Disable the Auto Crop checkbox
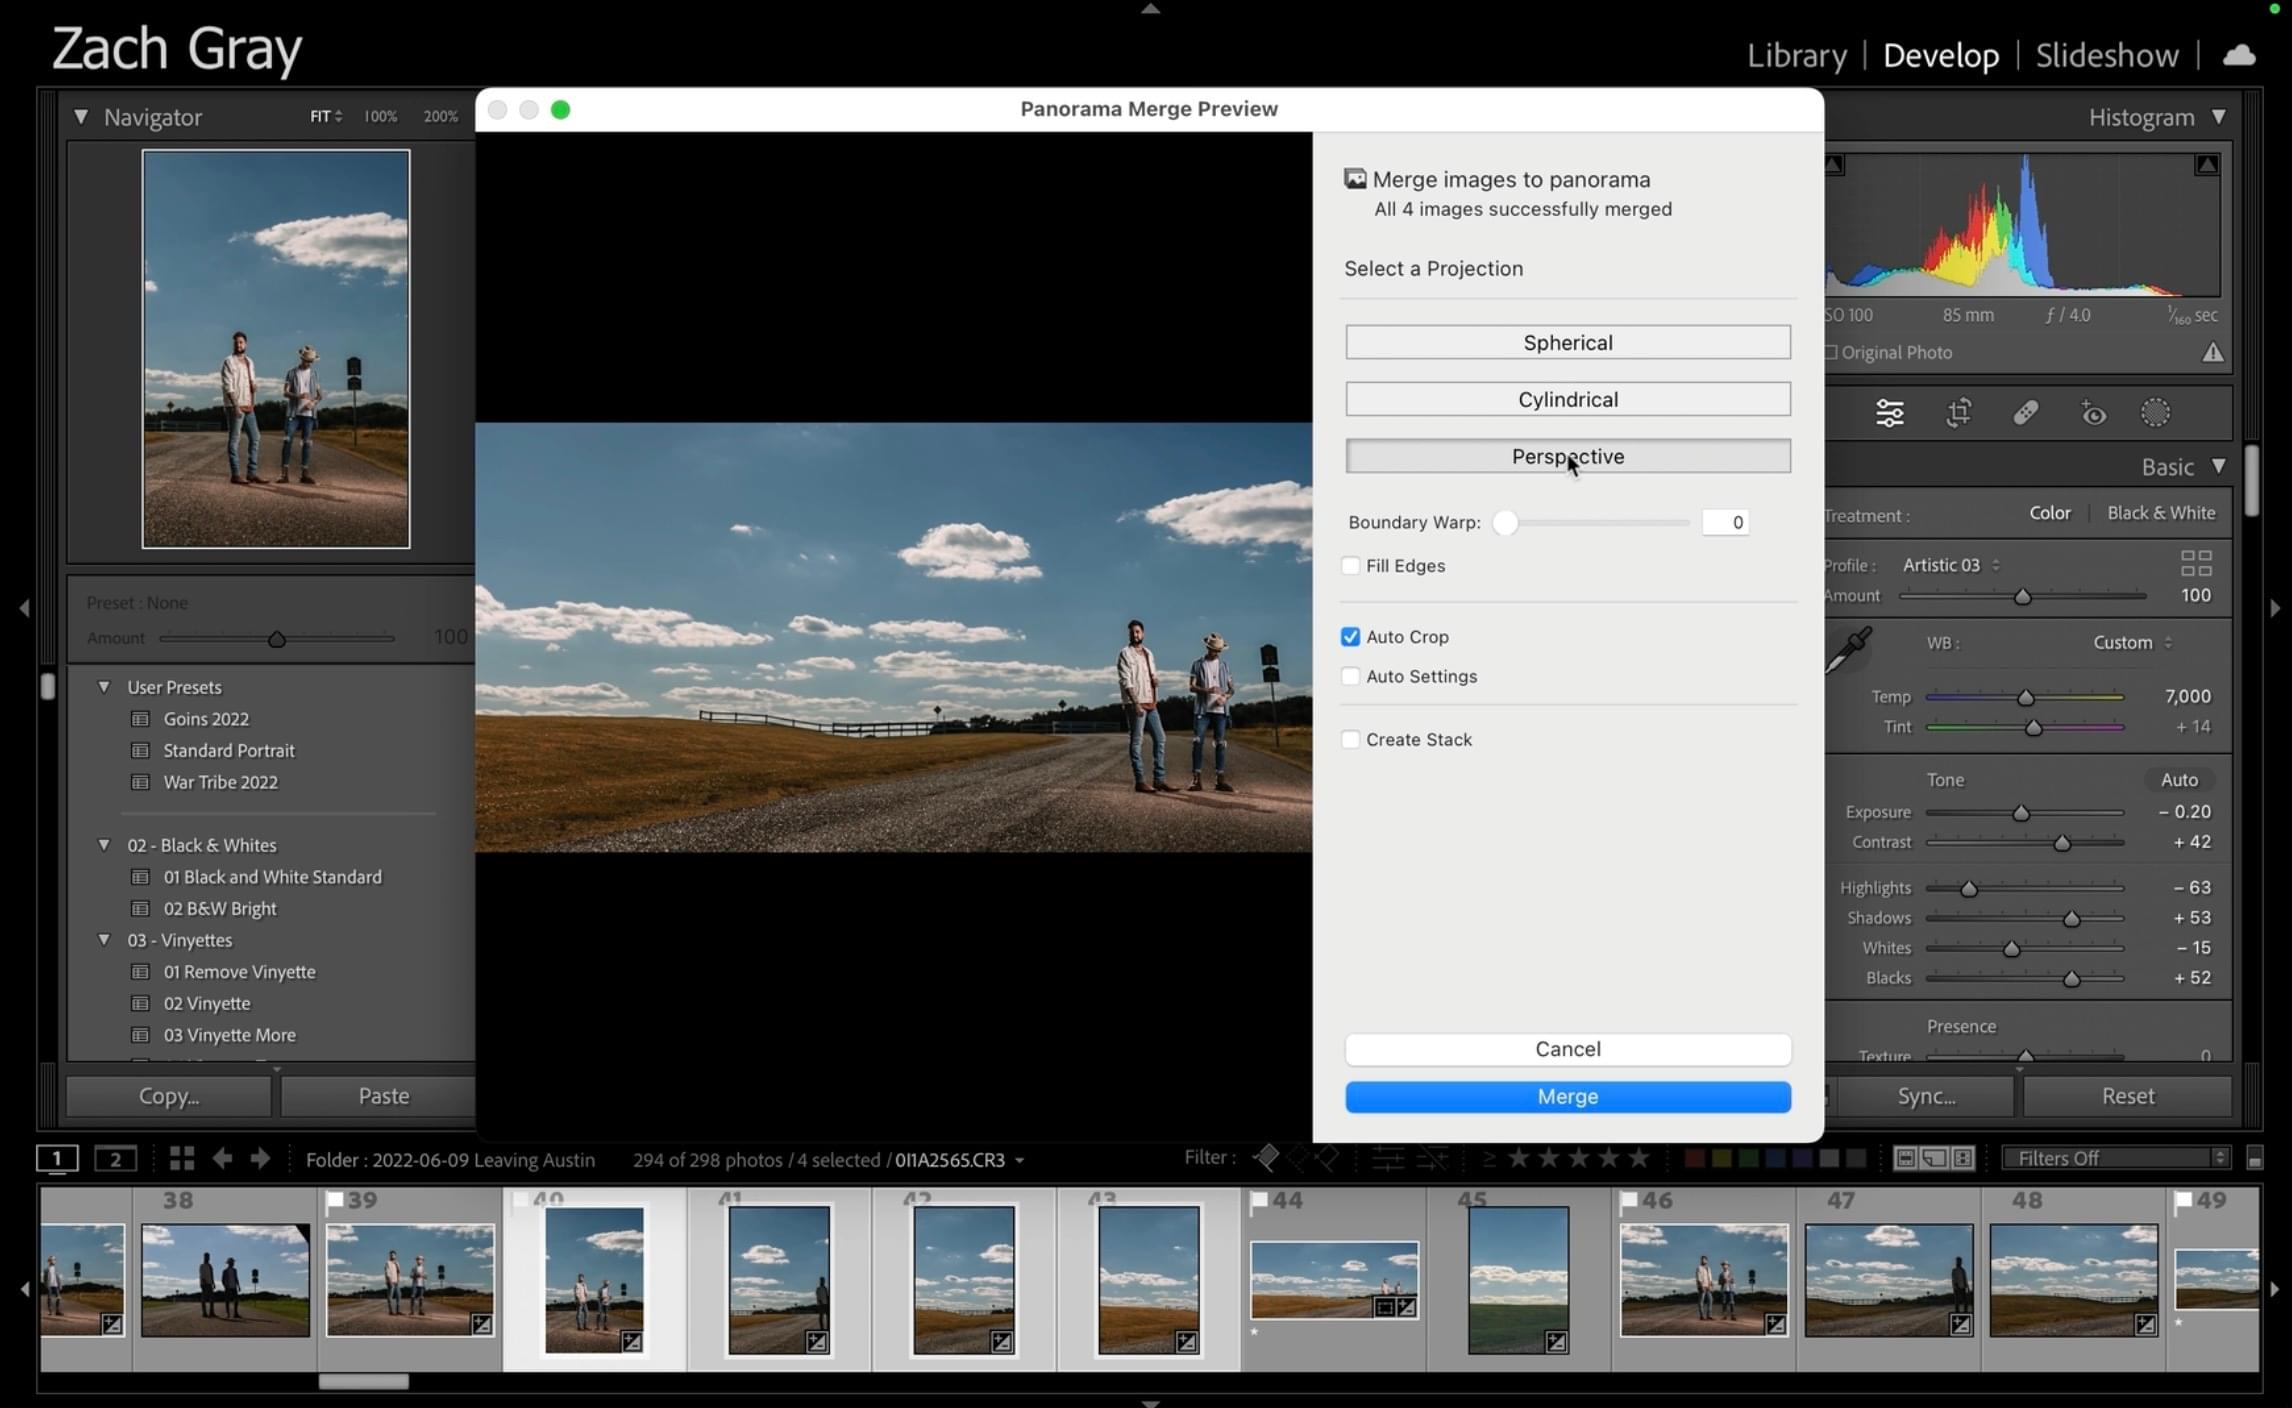 tap(1350, 637)
